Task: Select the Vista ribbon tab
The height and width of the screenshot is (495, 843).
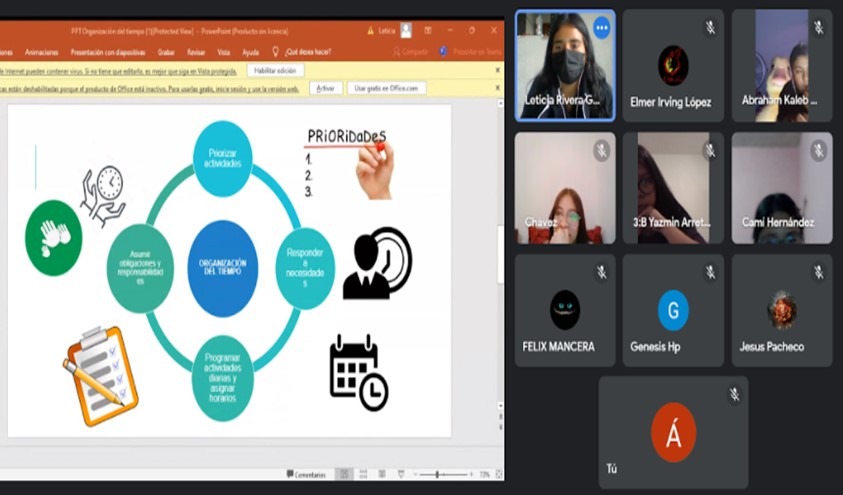Action: point(223,51)
